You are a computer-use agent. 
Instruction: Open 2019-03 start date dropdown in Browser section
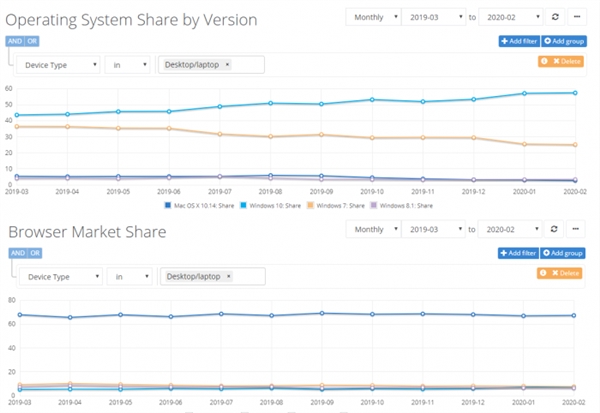(x=435, y=229)
